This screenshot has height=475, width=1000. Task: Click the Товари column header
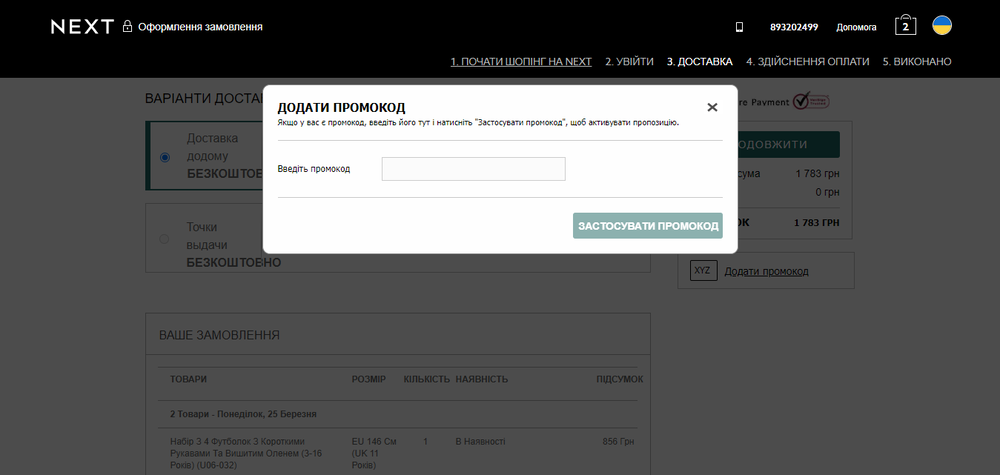point(188,379)
